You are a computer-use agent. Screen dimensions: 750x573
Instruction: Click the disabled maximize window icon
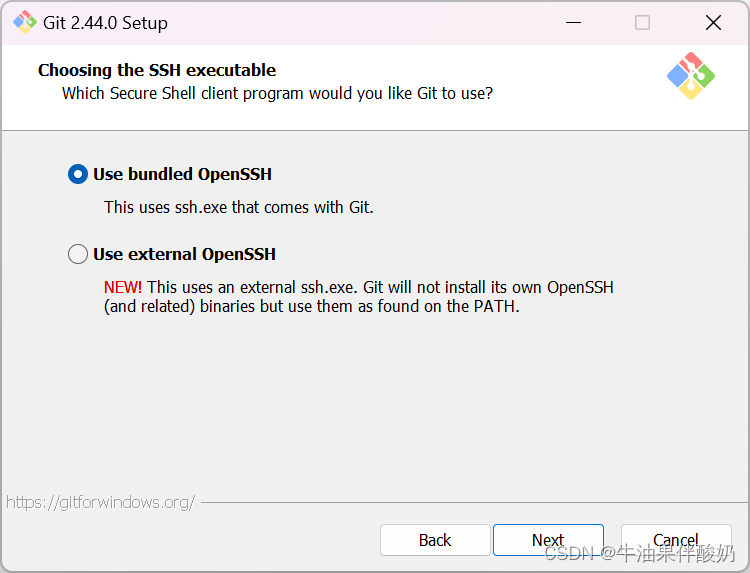pyautogui.click(x=642, y=22)
